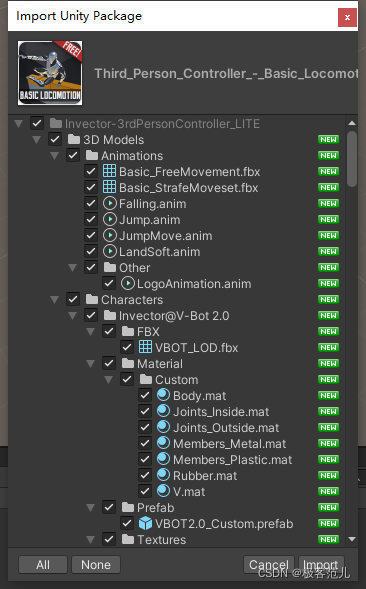Click the Prefab folder icon
366x589 pixels.
pos(128,507)
